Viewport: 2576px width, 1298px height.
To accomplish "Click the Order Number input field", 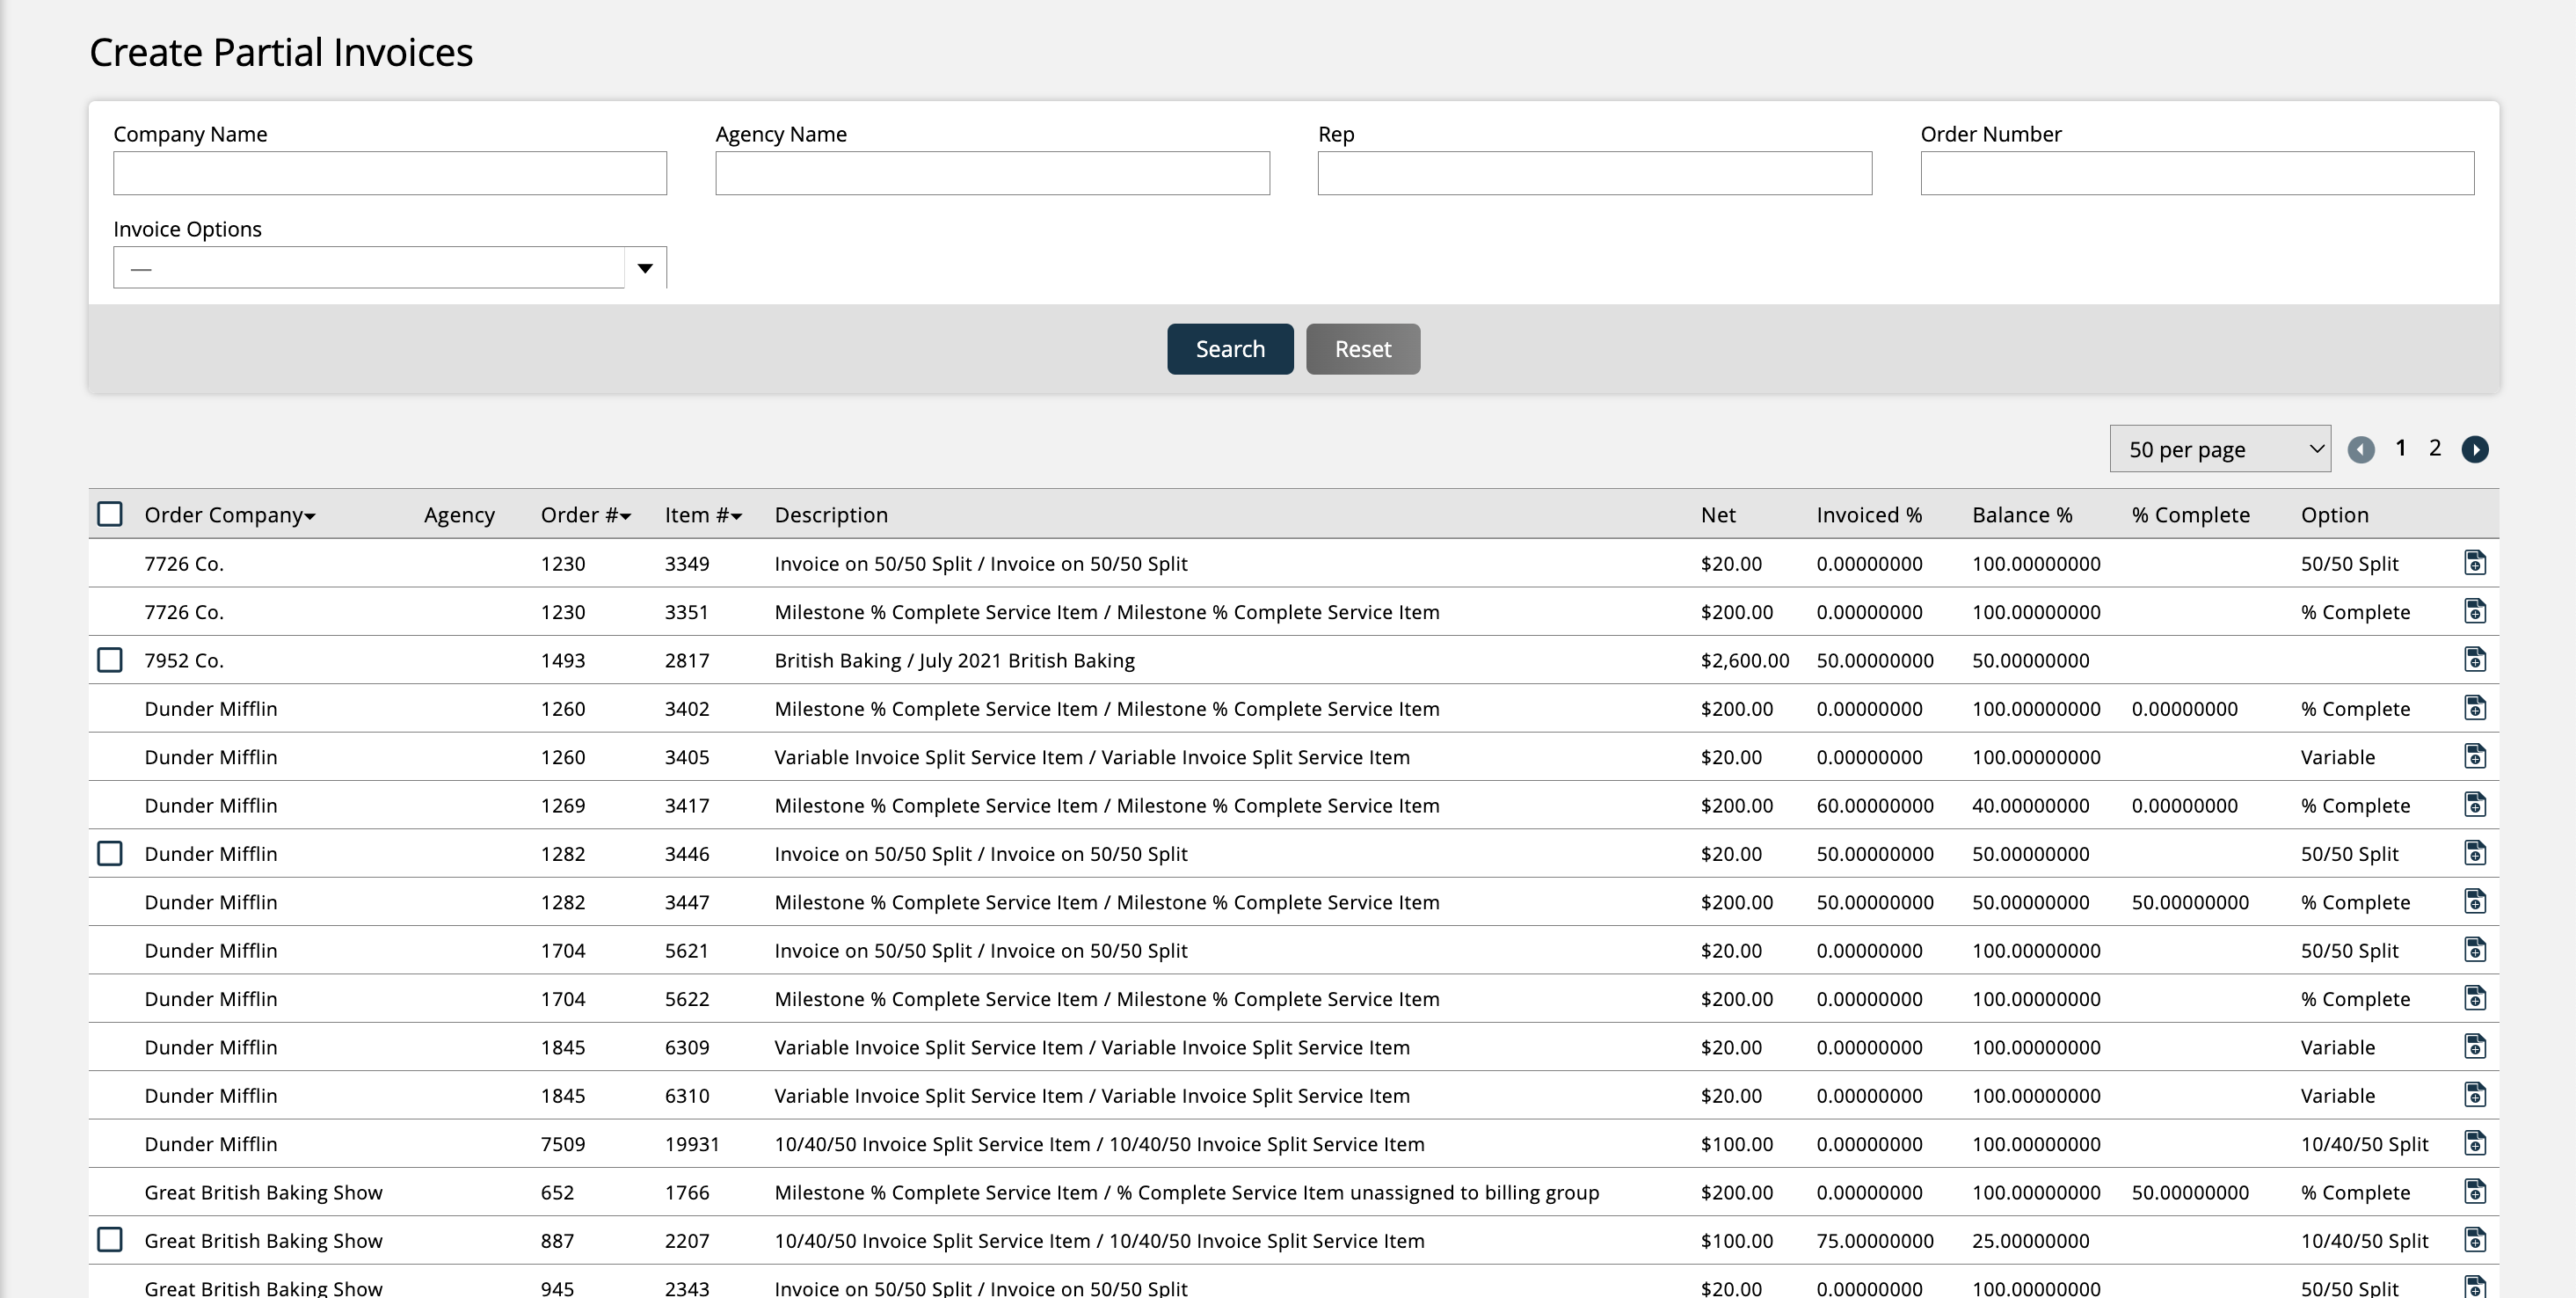I will [x=2196, y=172].
